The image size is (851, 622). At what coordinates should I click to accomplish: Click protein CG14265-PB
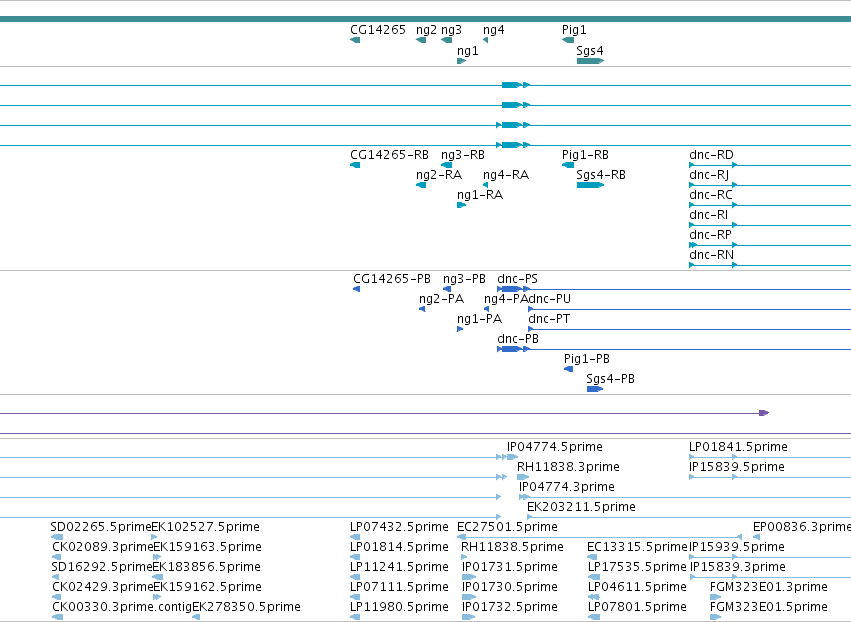click(x=357, y=289)
